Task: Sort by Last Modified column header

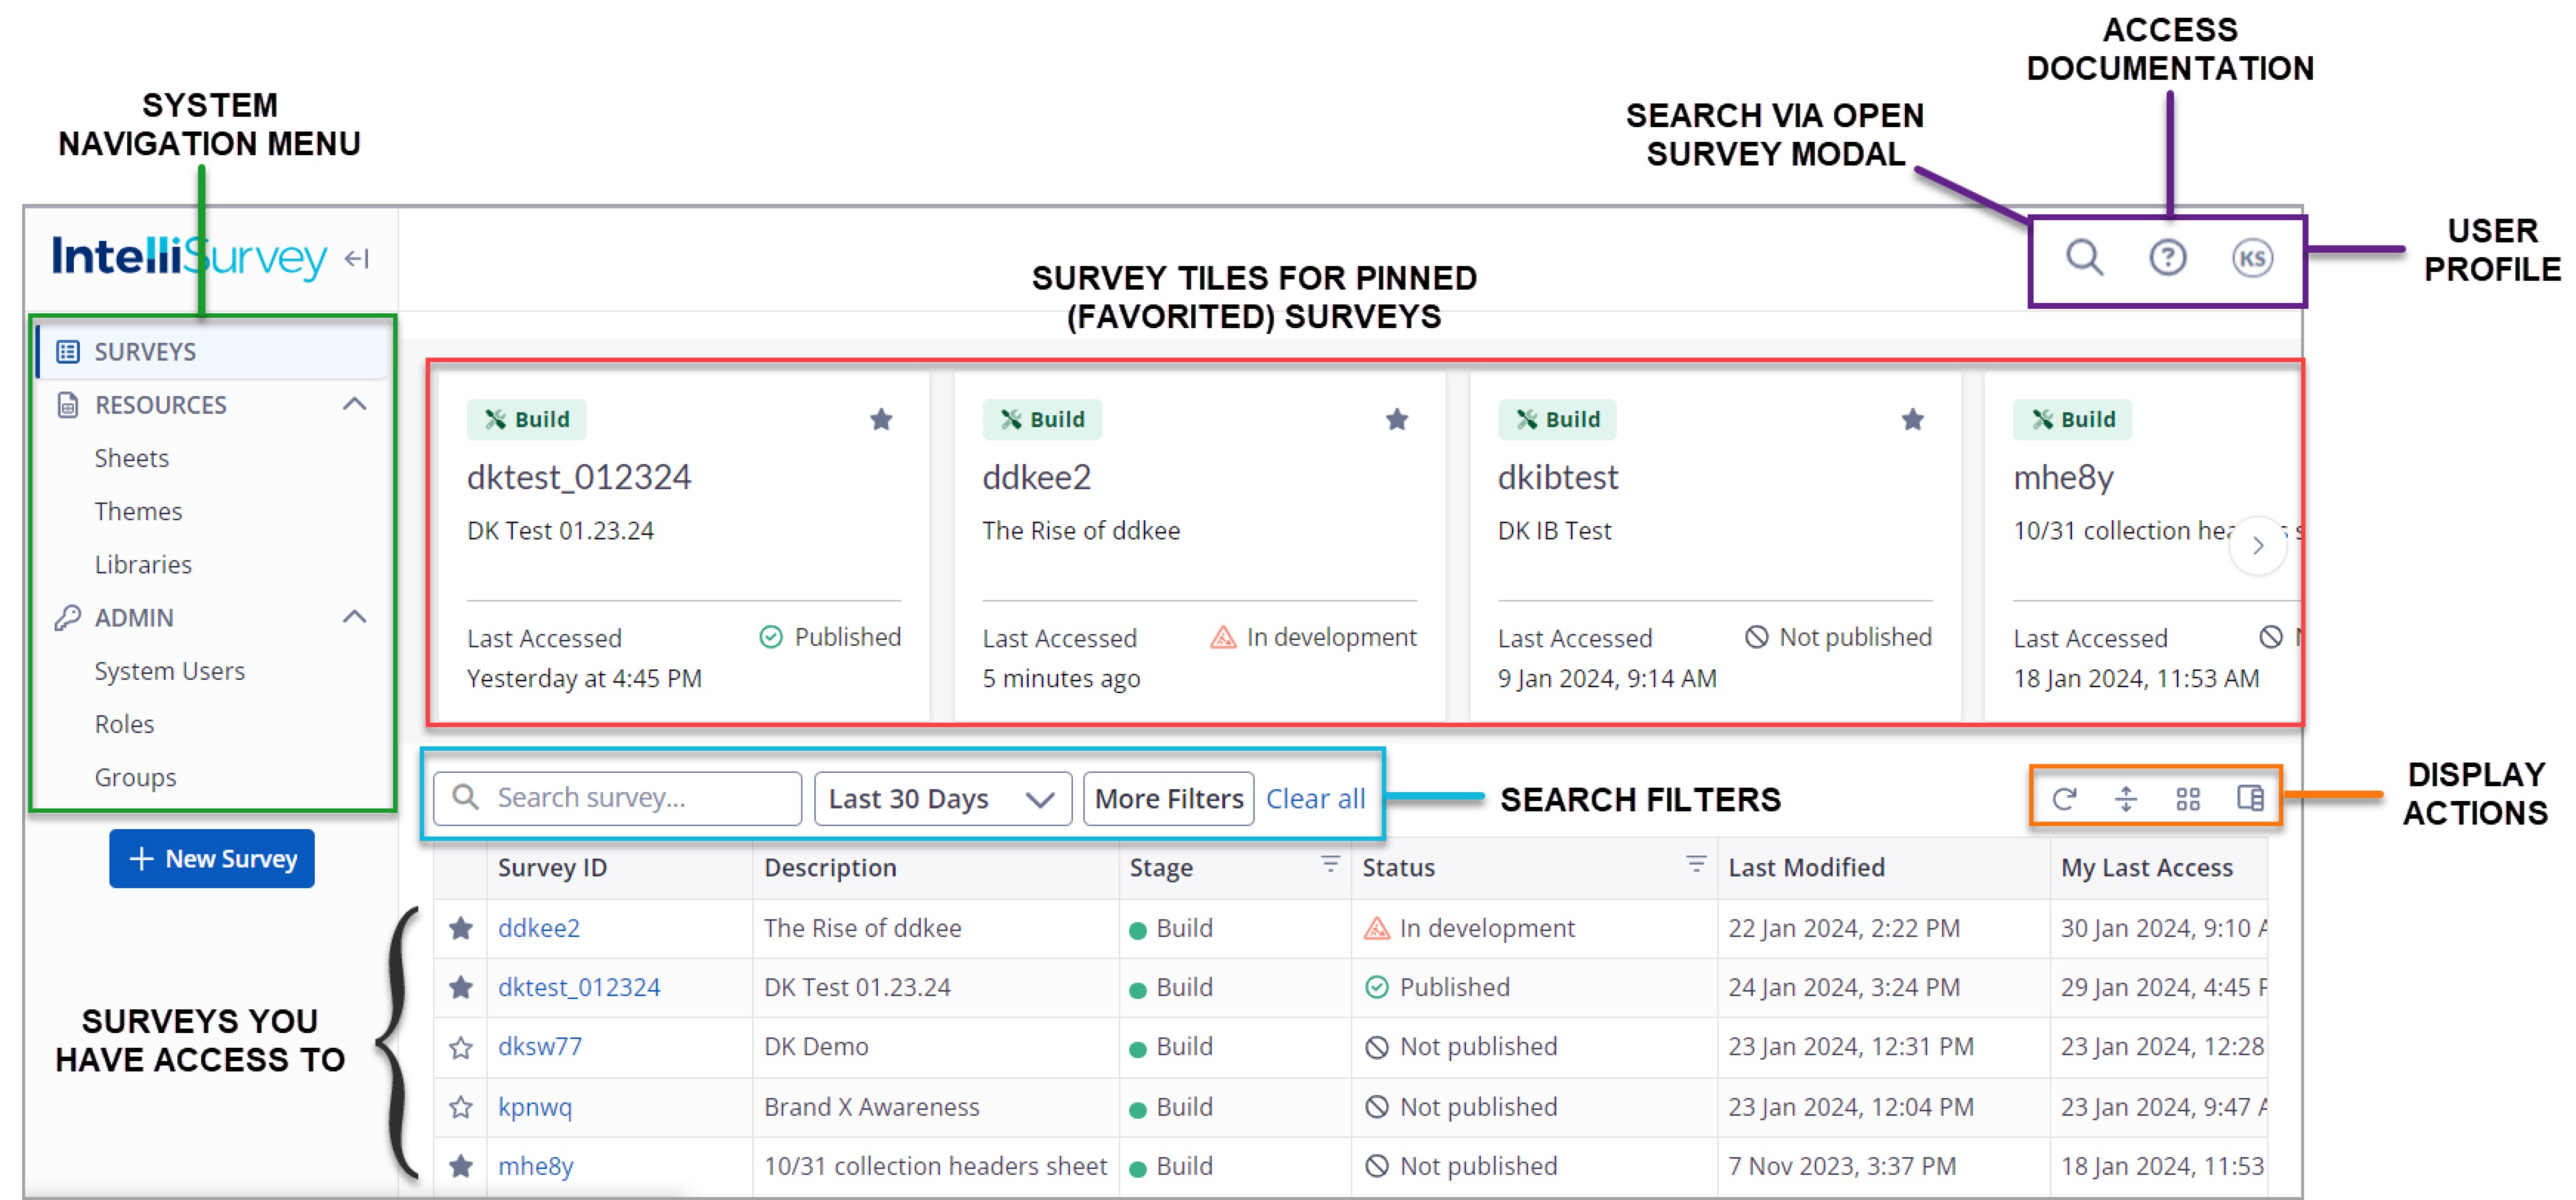Action: (x=1806, y=867)
